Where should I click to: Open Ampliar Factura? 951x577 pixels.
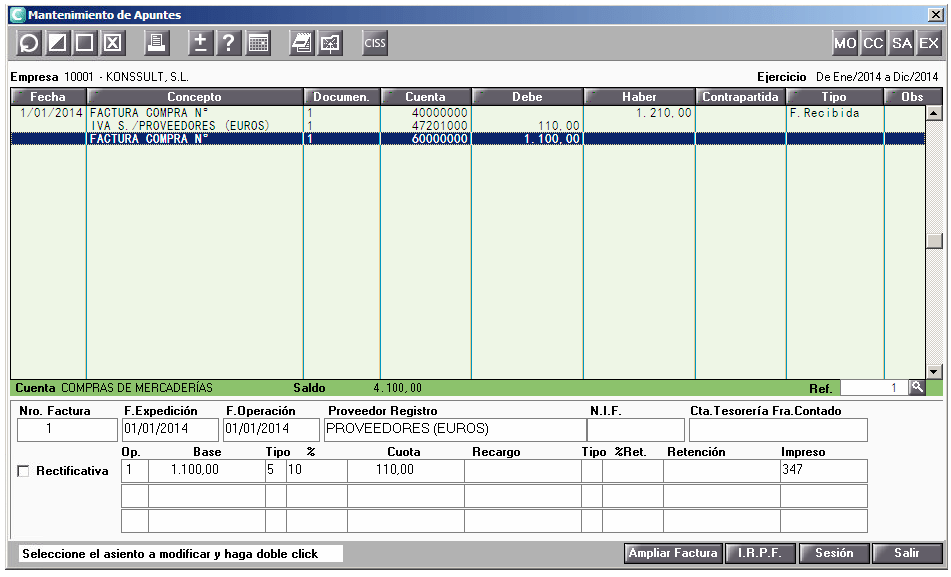[672, 553]
